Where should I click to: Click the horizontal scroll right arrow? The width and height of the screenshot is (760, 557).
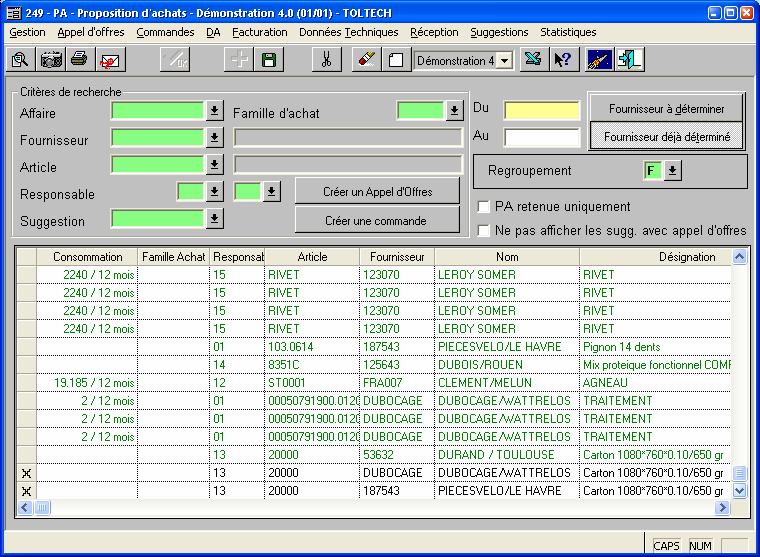[x=722, y=508]
